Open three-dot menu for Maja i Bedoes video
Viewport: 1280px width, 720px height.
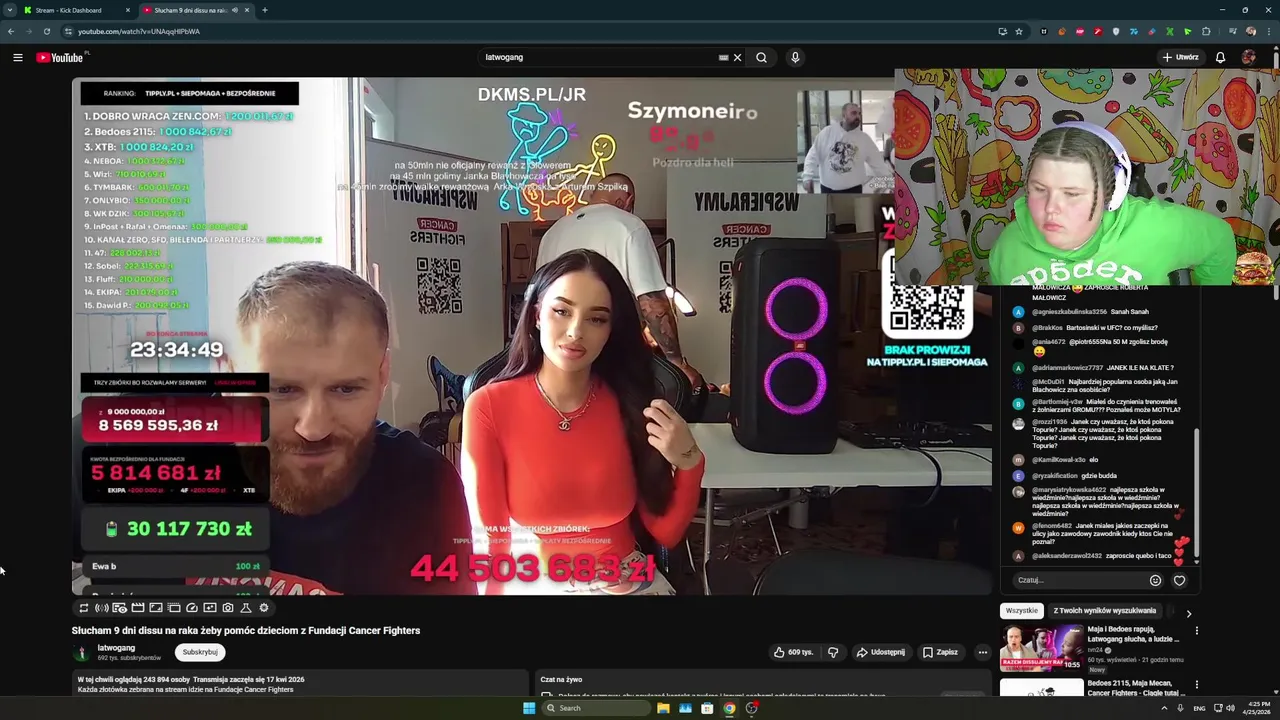click(x=1196, y=631)
